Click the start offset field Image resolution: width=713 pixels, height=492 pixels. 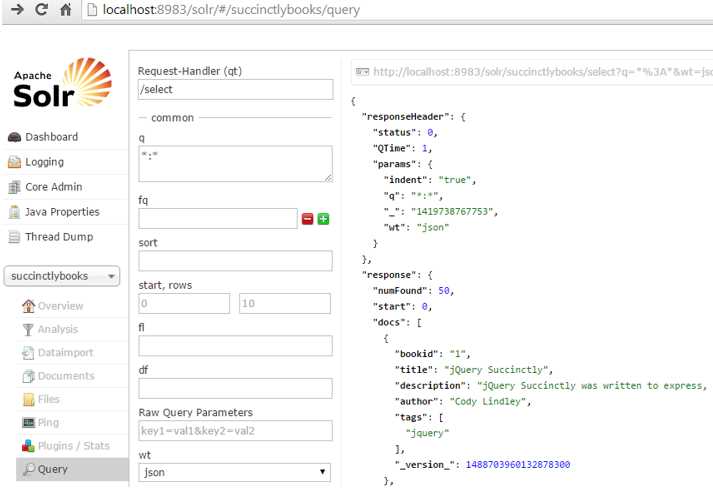coord(184,303)
